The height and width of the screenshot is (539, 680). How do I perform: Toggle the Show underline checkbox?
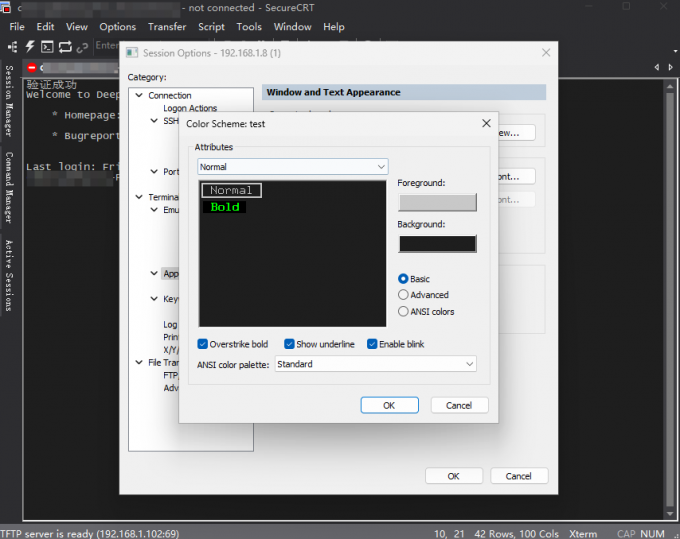click(x=289, y=344)
